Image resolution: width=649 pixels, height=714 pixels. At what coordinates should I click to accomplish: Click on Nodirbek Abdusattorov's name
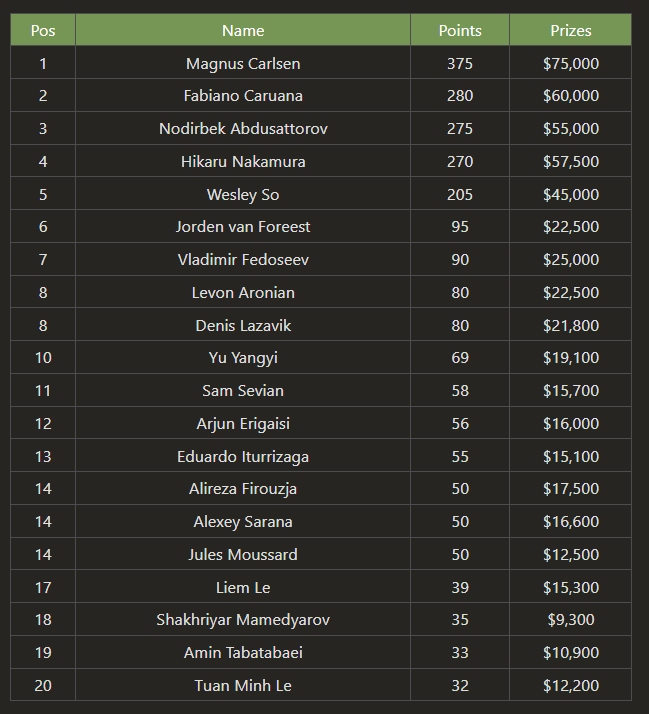[x=243, y=129]
